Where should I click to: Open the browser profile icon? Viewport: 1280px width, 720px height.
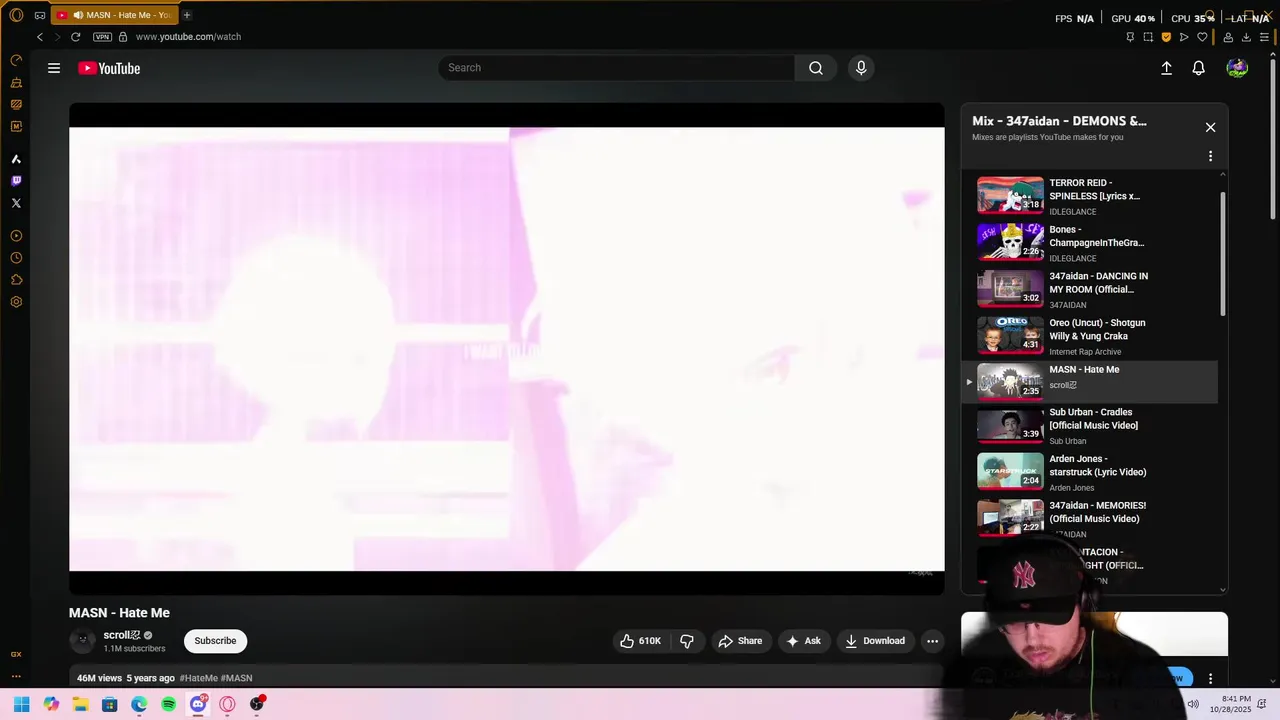(x=1228, y=37)
